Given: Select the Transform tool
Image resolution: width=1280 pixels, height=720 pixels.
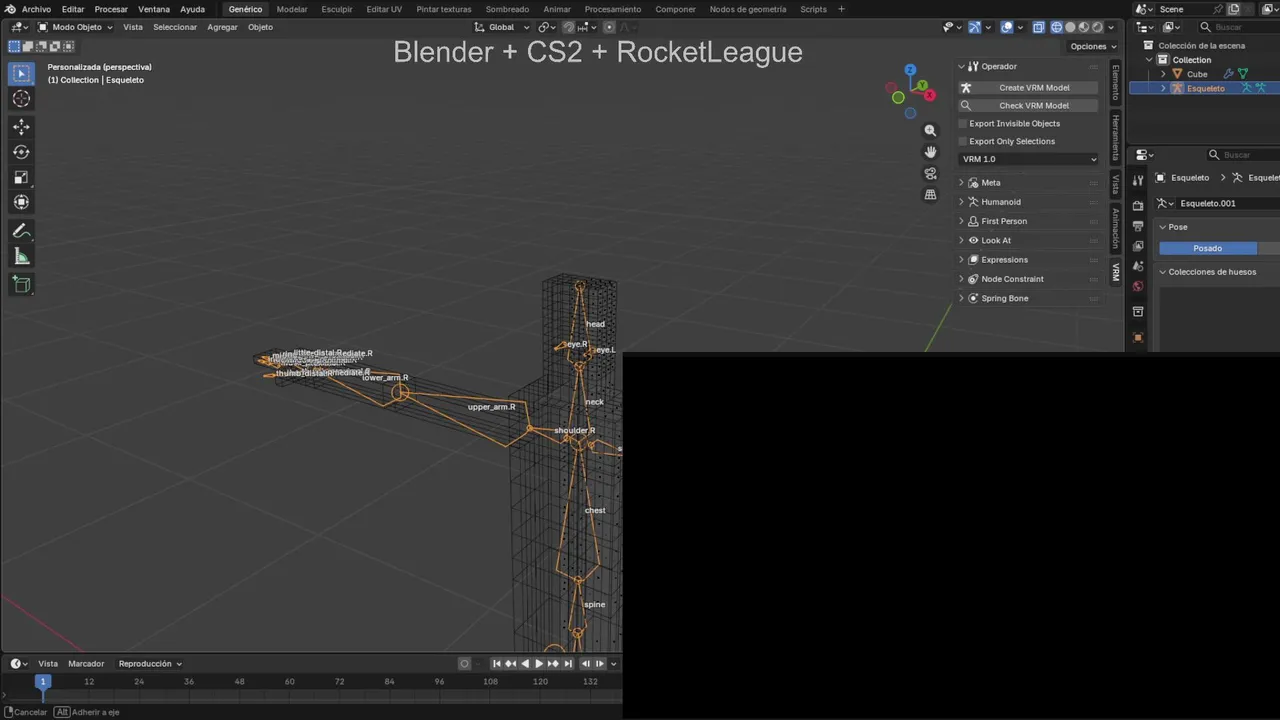Looking at the screenshot, I should pos(21,202).
